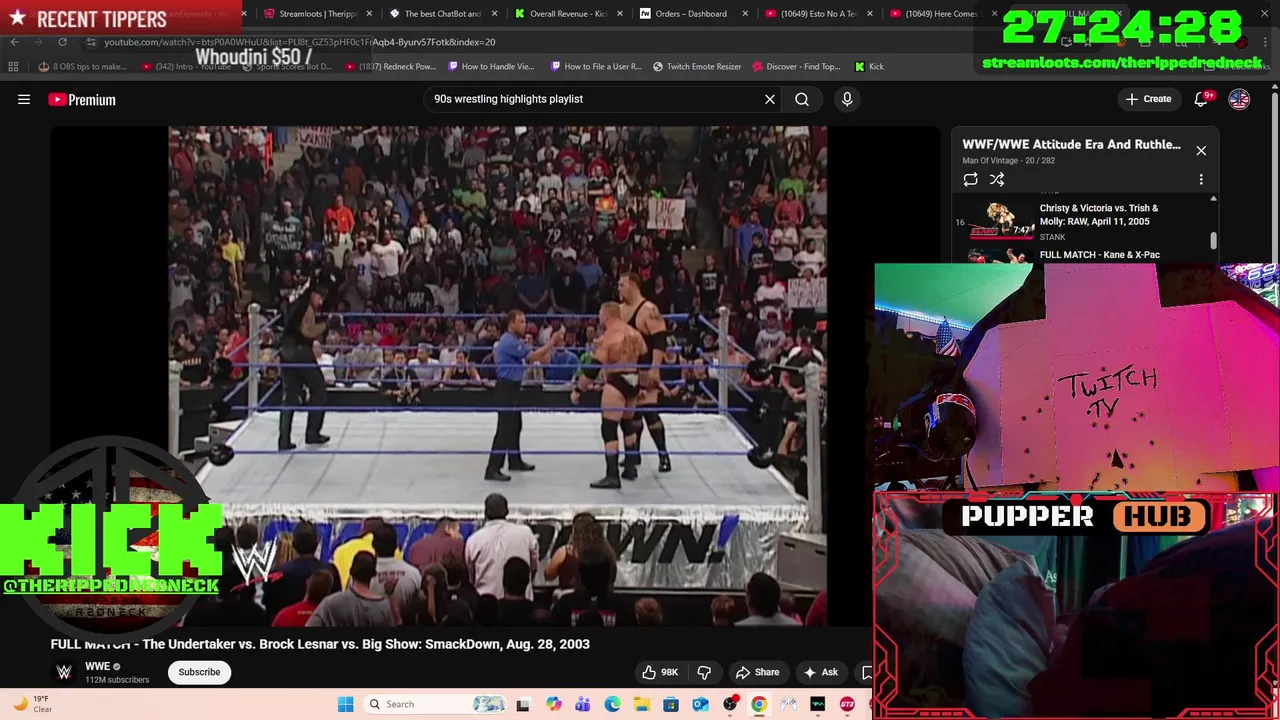This screenshot has width=1280, height=720.
Task: Open the weather widget showing 19°F
Action: tap(32, 704)
